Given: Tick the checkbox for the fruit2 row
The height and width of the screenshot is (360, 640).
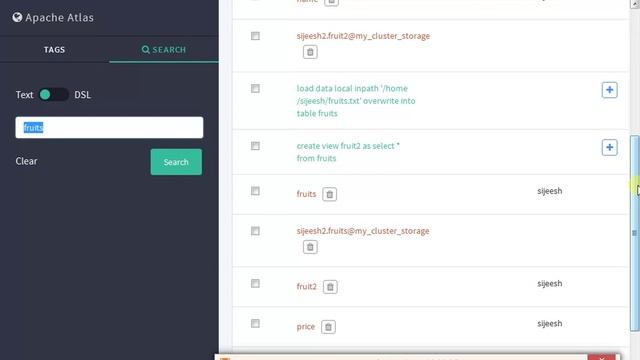Looking at the screenshot, I should (x=255, y=283).
